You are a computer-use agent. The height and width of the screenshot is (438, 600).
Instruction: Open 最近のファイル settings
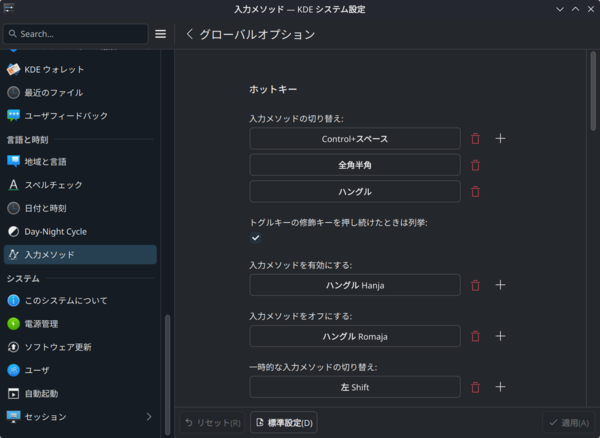click(x=80, y=93)
